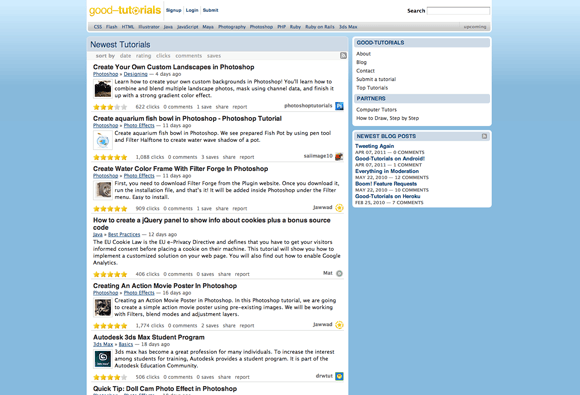Open Create Your Own Custom Landscapes title

(x=173, y=67)
